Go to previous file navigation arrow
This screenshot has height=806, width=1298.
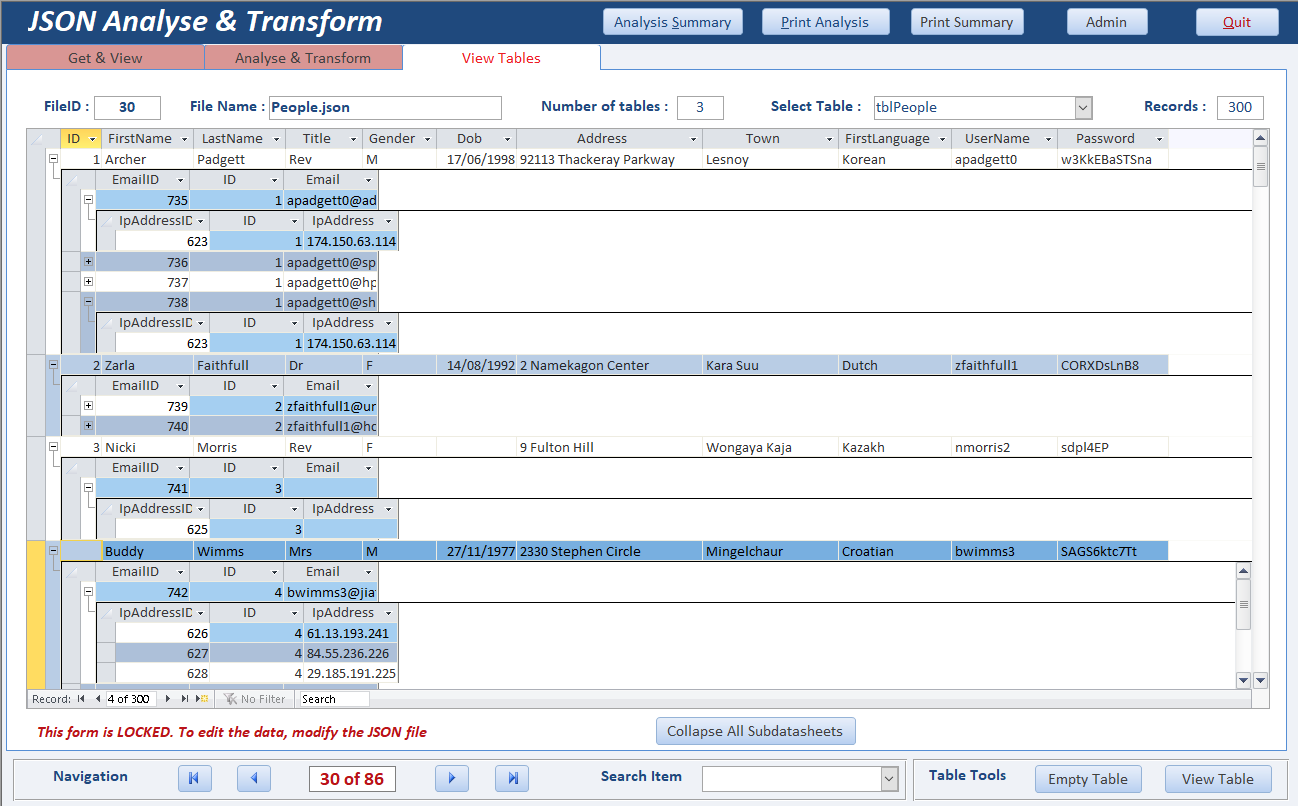pyautogui.click(x=254, y=778)
